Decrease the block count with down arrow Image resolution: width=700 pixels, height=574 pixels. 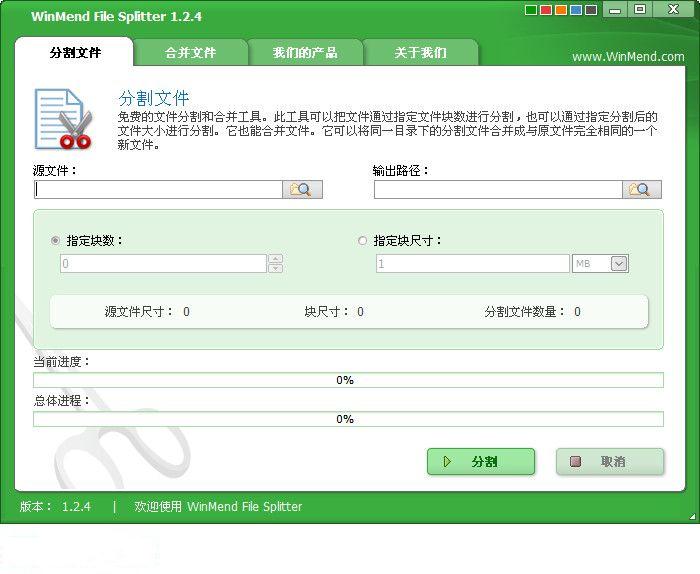(x=275, y=268)
